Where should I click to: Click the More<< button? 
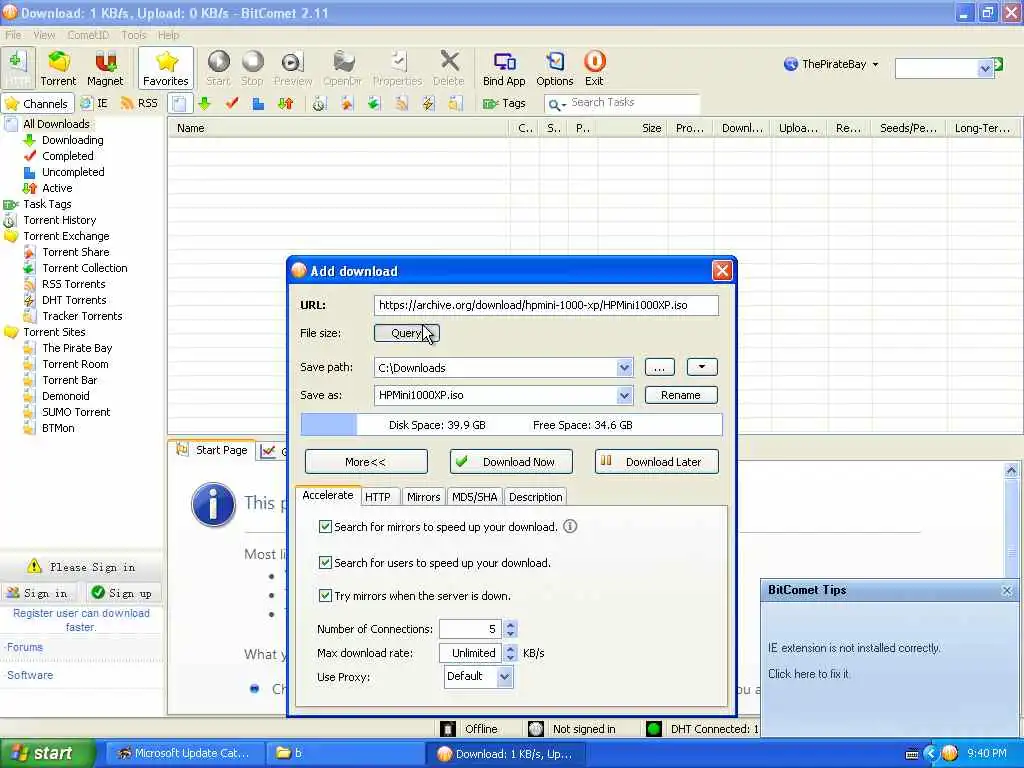tap(366, 462)
